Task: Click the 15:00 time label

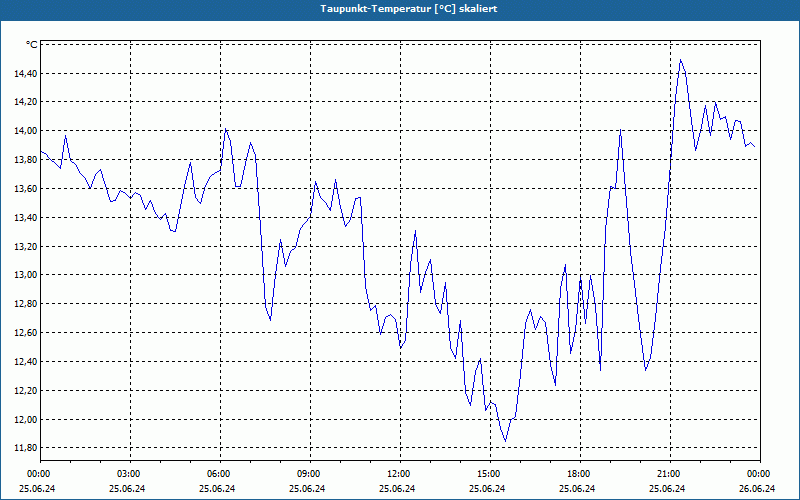Action: 490,474
